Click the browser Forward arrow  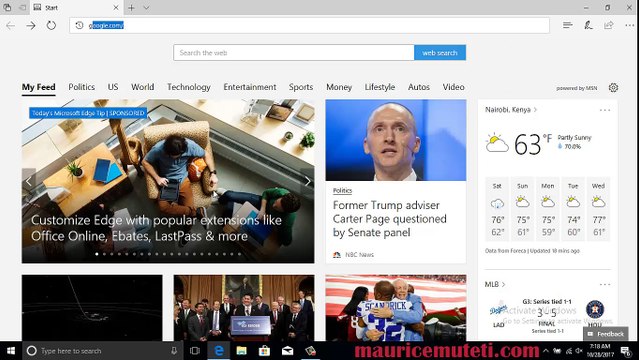tap(31, 25)
